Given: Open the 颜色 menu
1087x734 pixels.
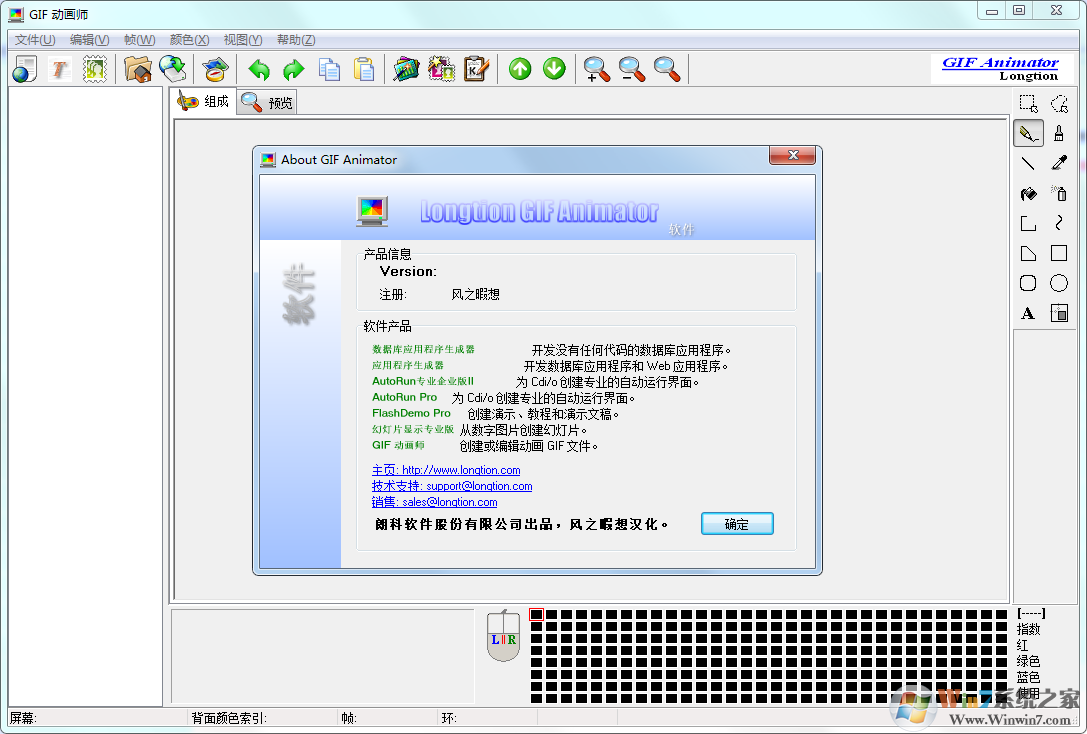Looking at the screenshot, I should click(189, 39).
